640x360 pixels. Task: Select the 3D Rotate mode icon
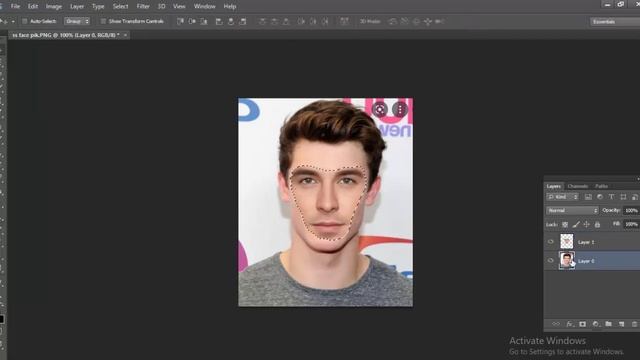(393, 21)
